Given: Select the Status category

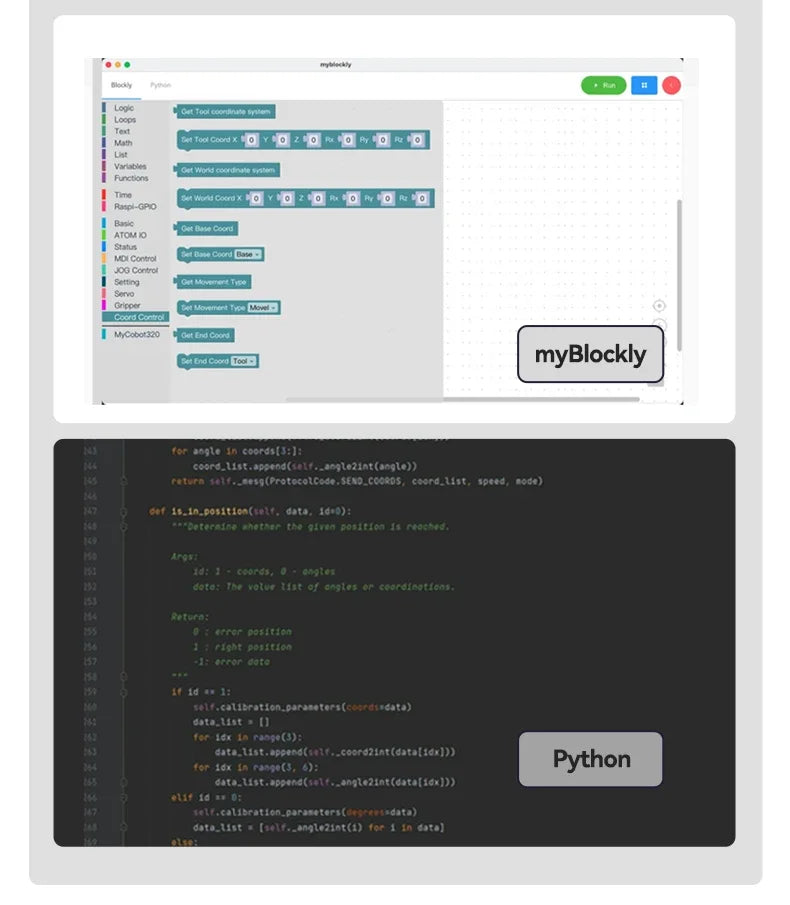Looking at the screenshot, I should pyautogui.click(x=125, y=247).
